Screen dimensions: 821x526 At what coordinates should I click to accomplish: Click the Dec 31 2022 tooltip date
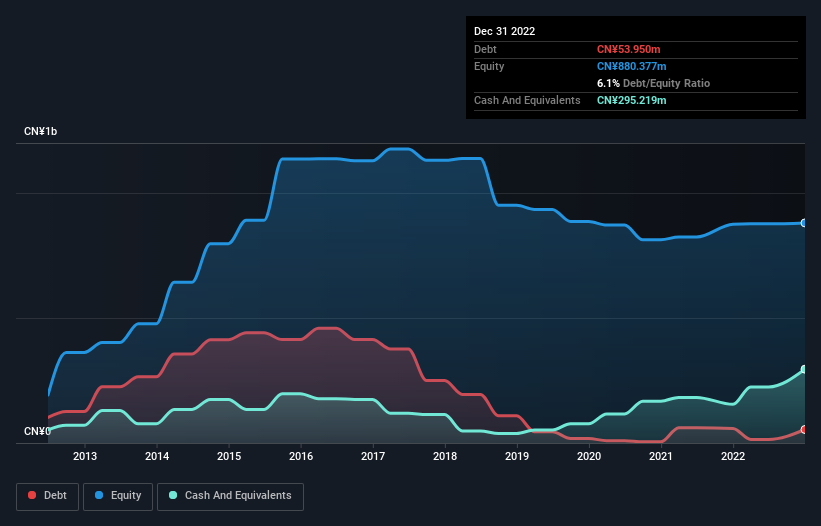504,31
